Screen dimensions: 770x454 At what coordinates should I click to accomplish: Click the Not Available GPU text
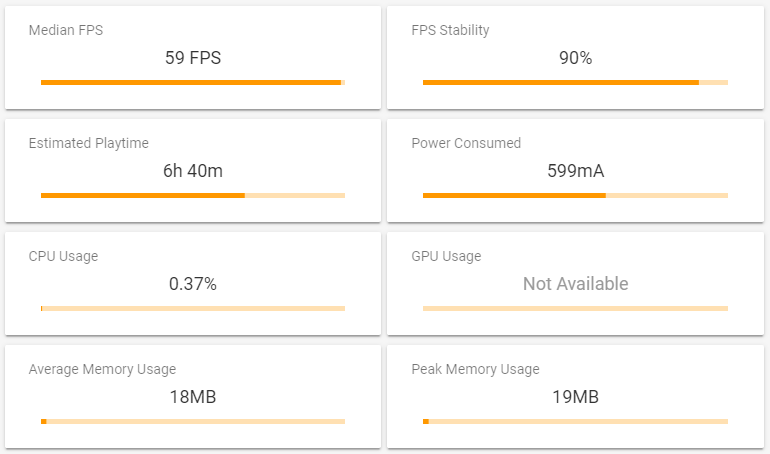[576, 284]
